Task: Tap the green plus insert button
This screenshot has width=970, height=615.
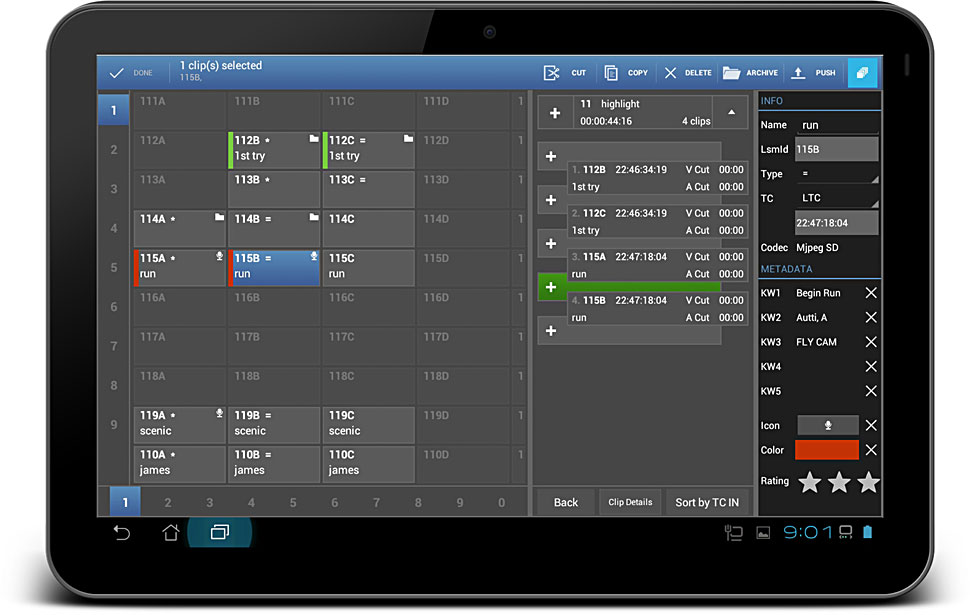Action: tap(551, 287)
